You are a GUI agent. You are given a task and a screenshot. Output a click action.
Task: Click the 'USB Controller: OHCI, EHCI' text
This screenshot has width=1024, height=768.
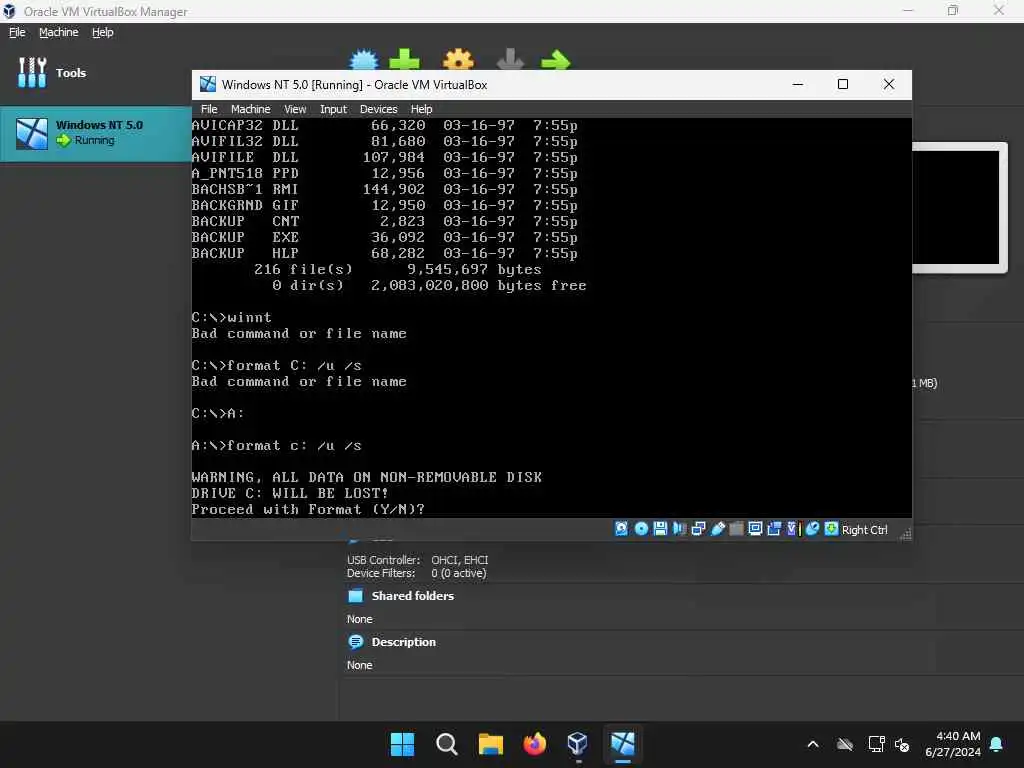(417, 560)
